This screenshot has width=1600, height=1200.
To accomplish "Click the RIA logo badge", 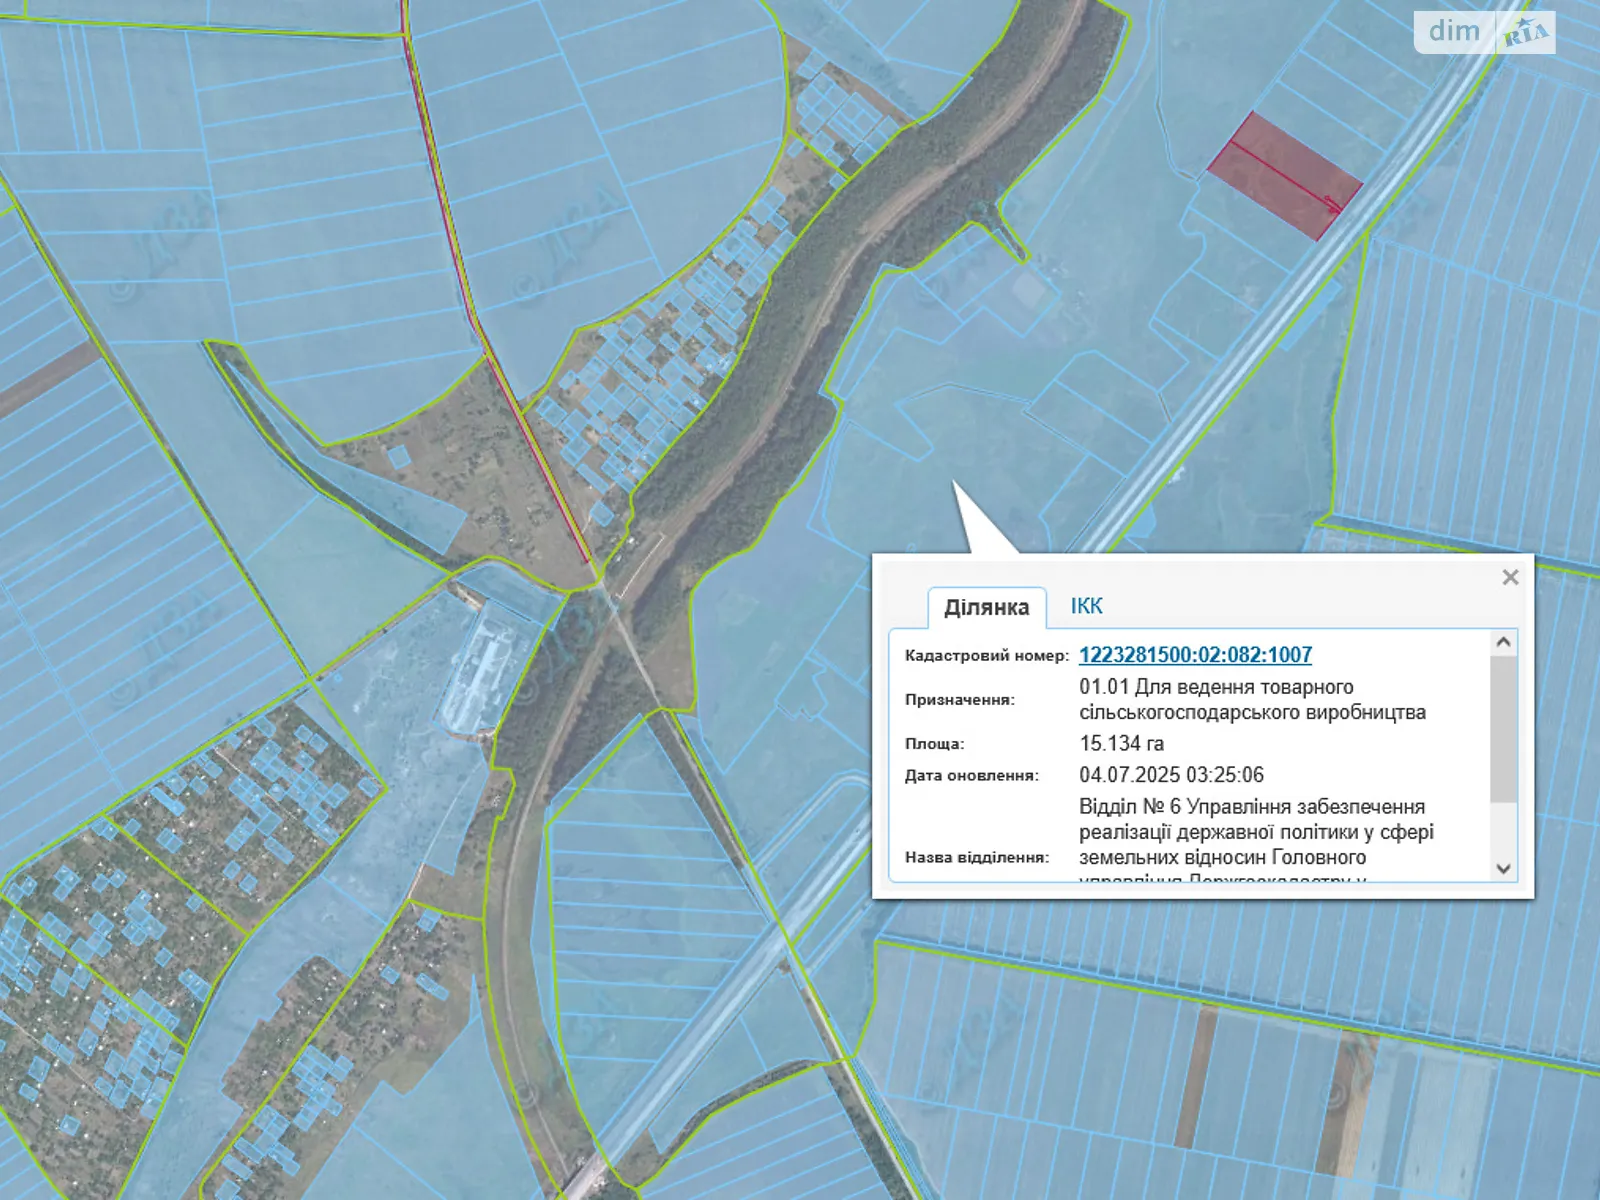I will click(1525, 33).
